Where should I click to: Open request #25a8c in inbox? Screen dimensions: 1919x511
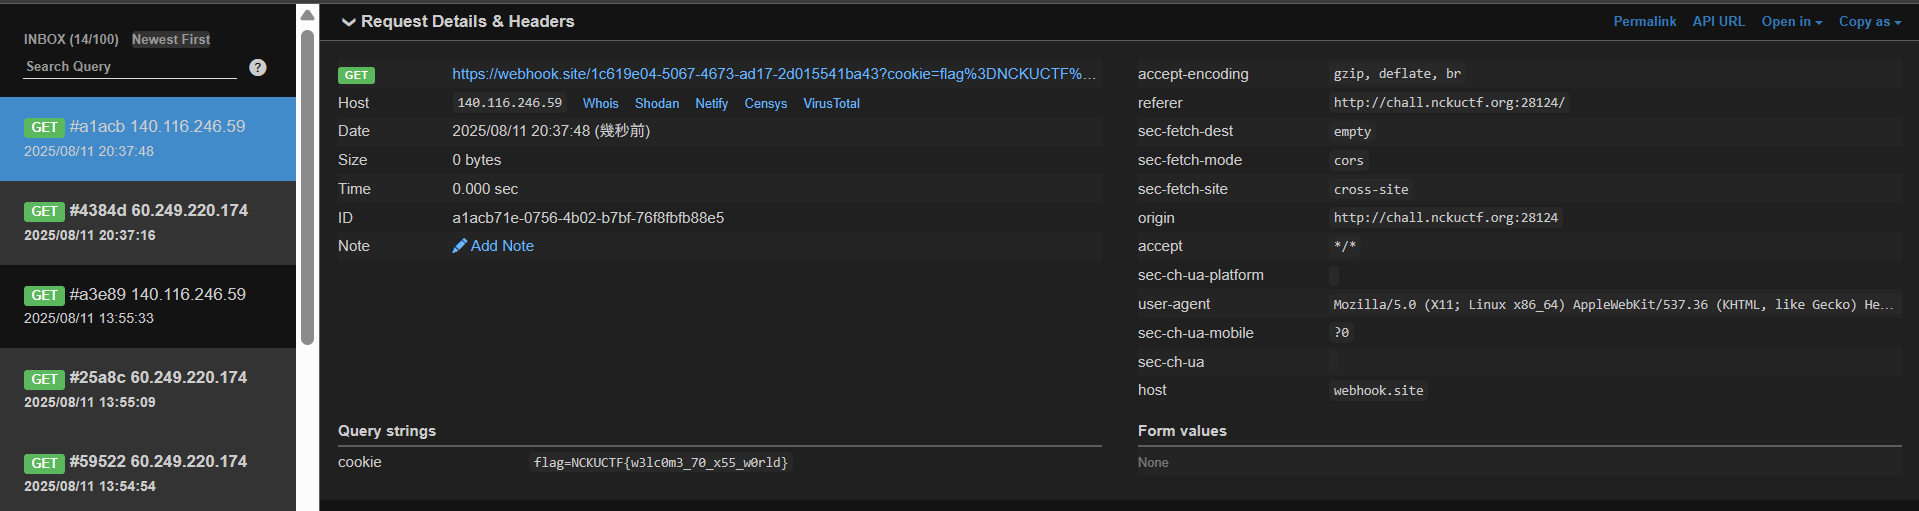[148, 390]
